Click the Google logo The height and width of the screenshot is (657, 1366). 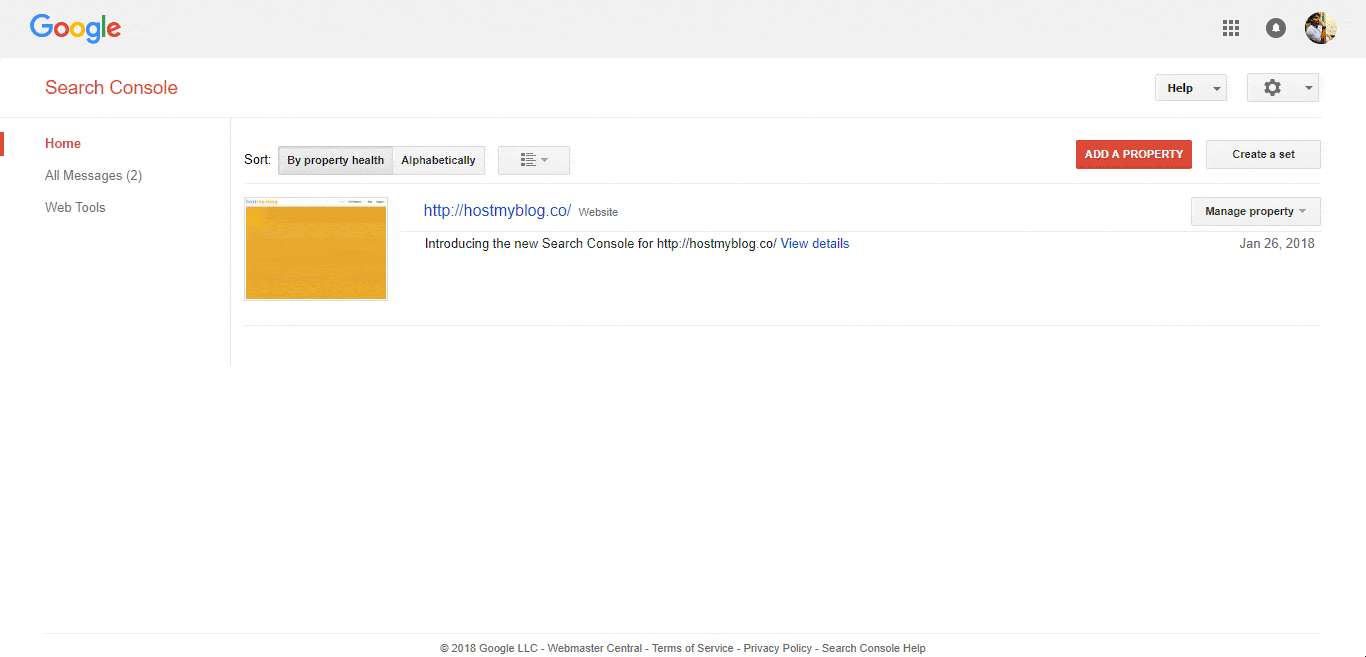click(75, 28)
